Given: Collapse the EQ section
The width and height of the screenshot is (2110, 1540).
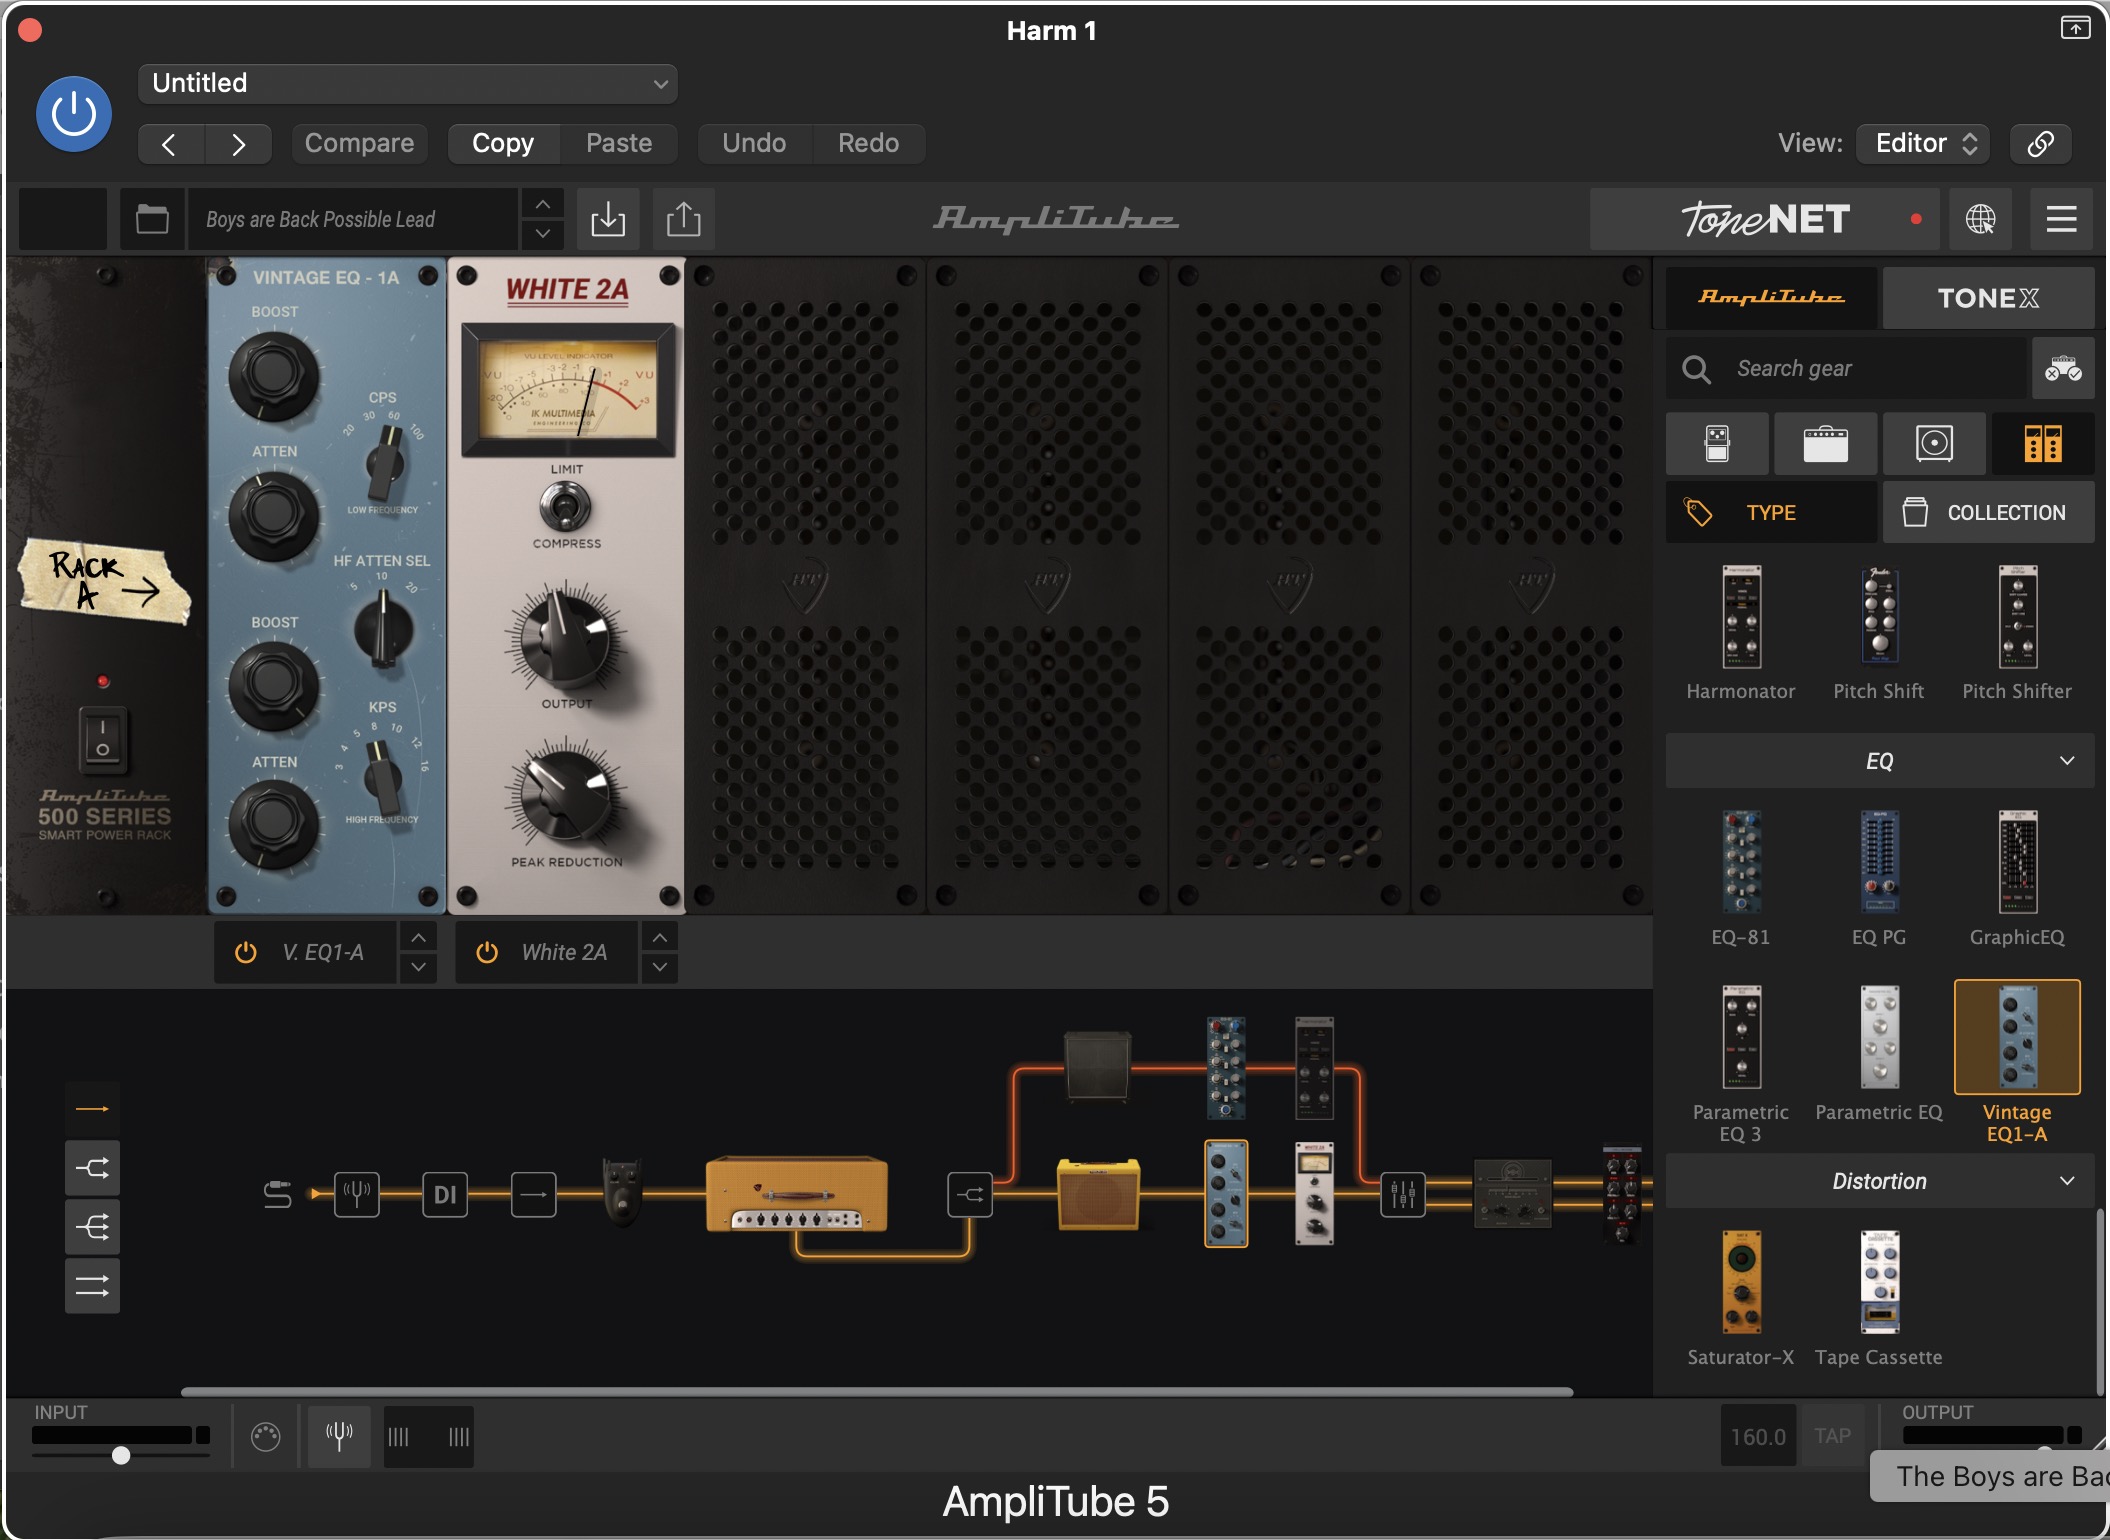Looking at the screenshot, I should click(1880, 761).
